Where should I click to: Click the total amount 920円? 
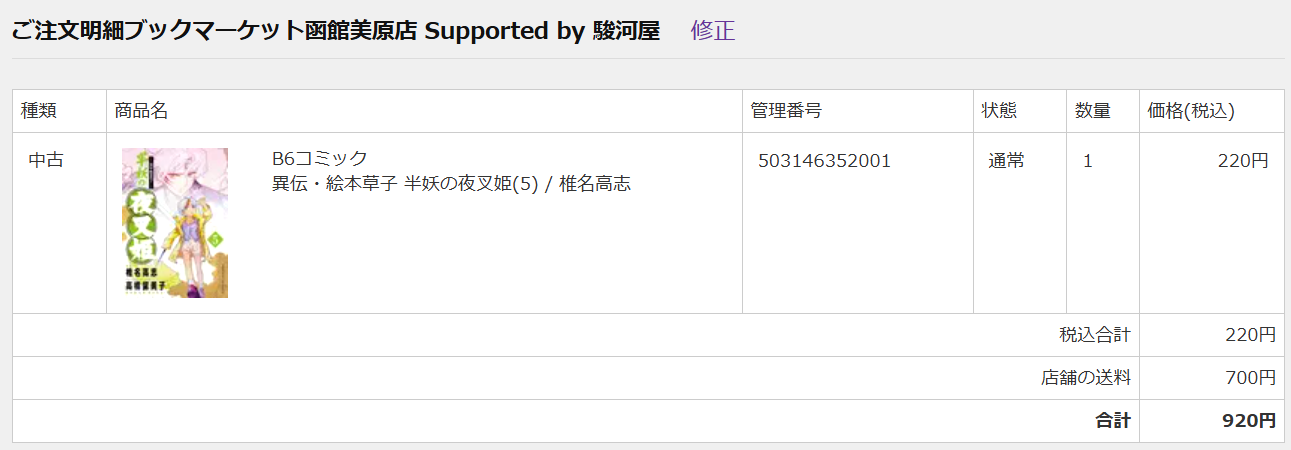coord(1249,421)
